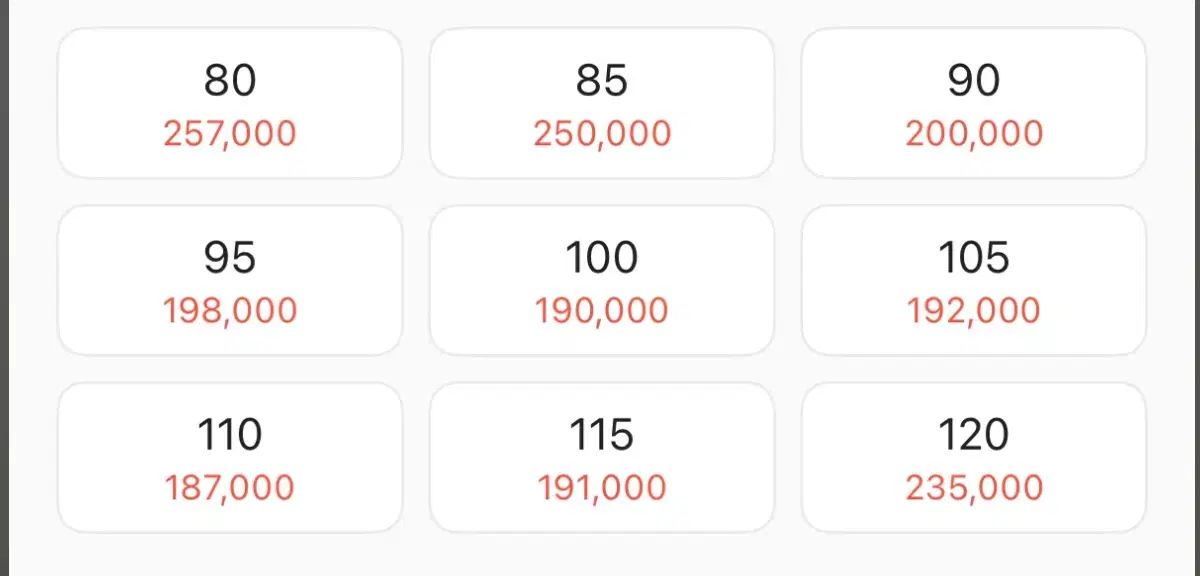Click the lowest price 187,000
The height and width of the screenshot is (576, 1200).
click(x=230, y=488)
